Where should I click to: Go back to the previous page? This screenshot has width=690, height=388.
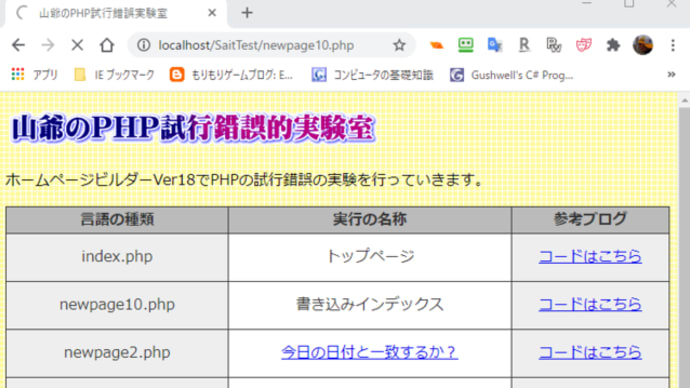(18, 45)
